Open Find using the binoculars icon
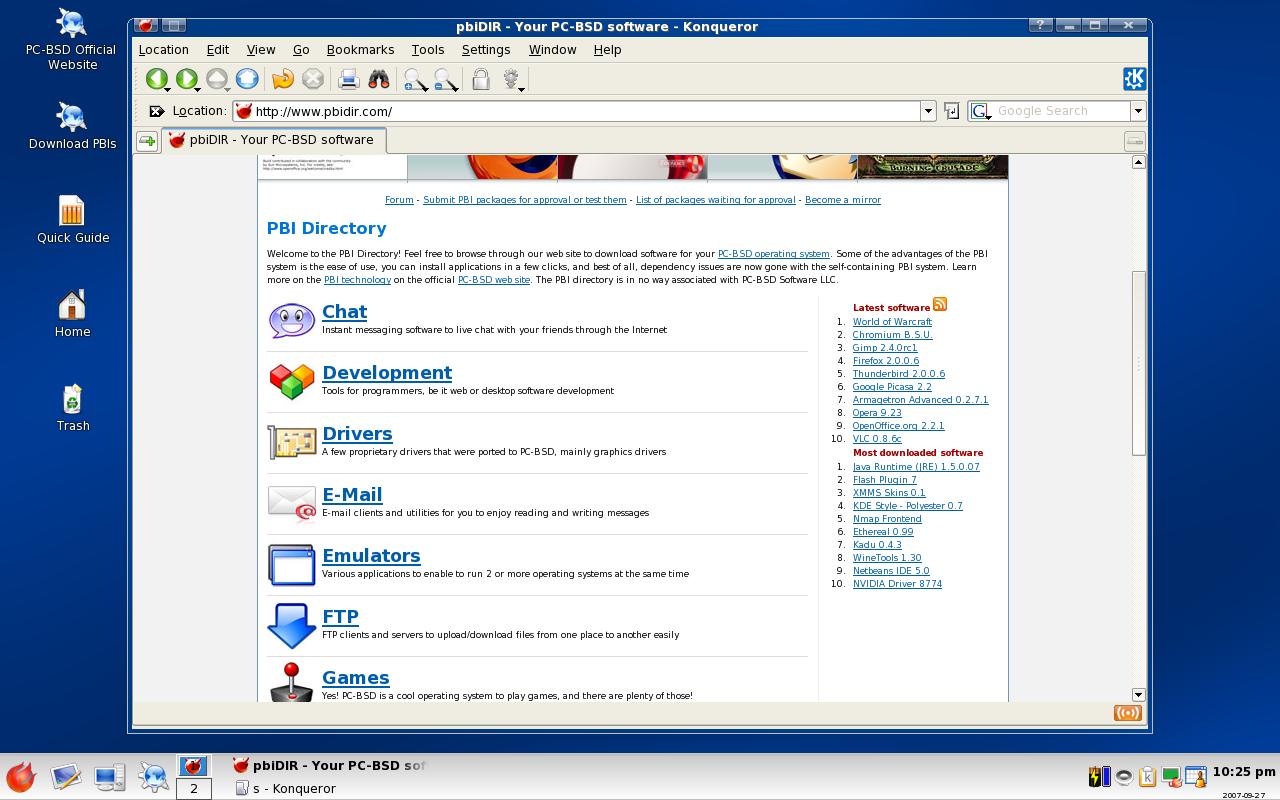 [378, 79]
